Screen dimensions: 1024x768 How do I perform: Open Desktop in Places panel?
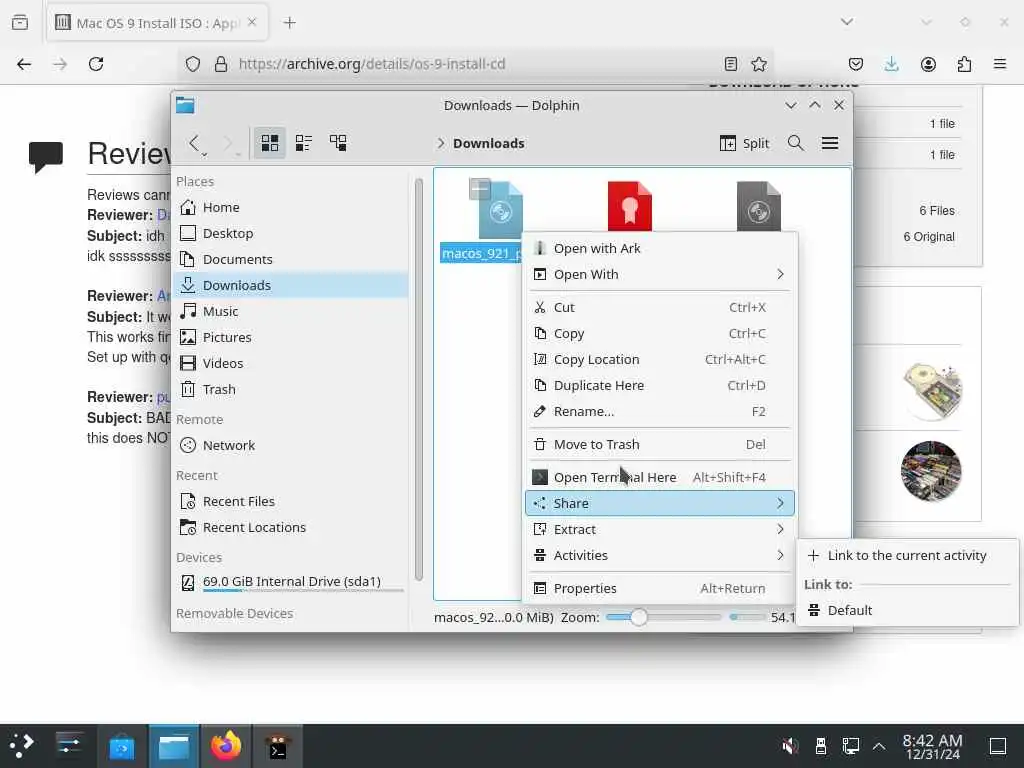[291, 233]
